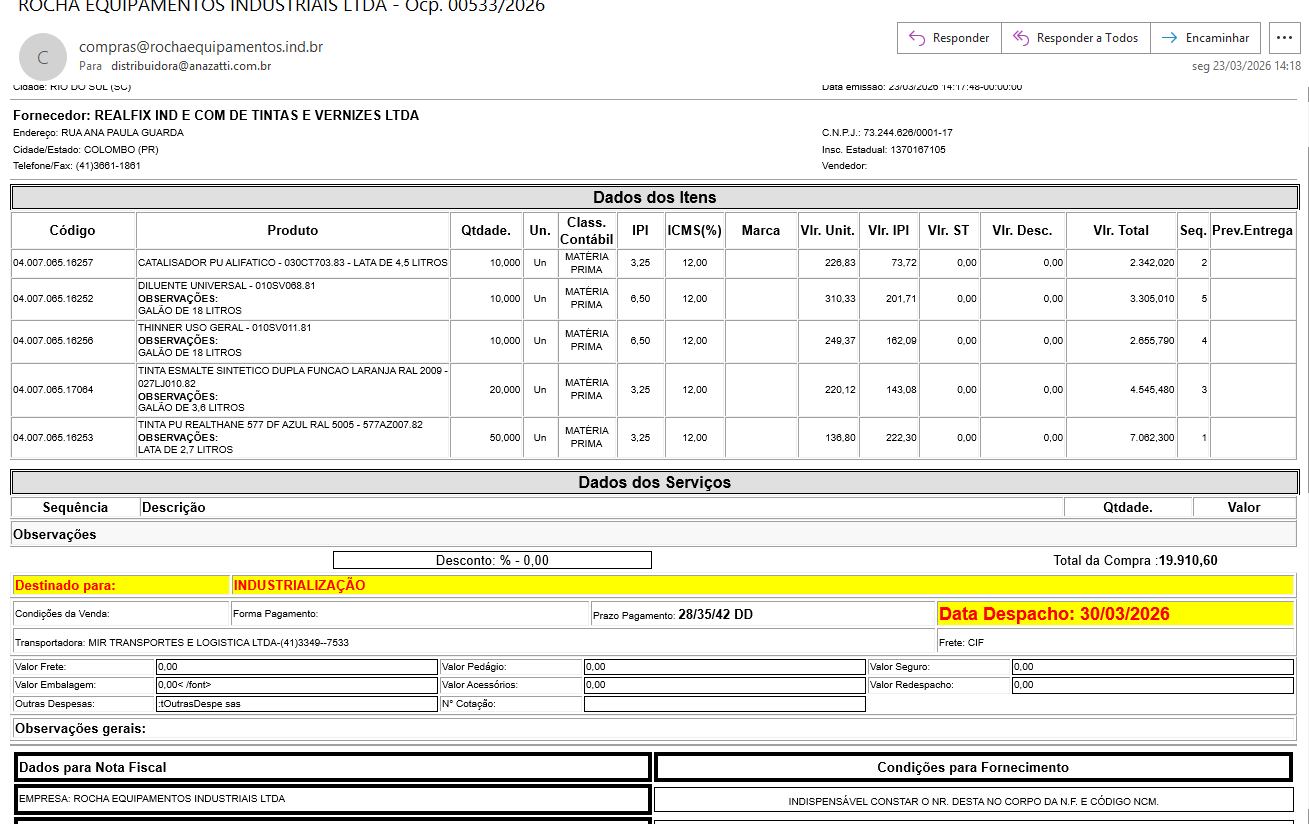Open the more actions ellipsis menu

point(1284,38)
